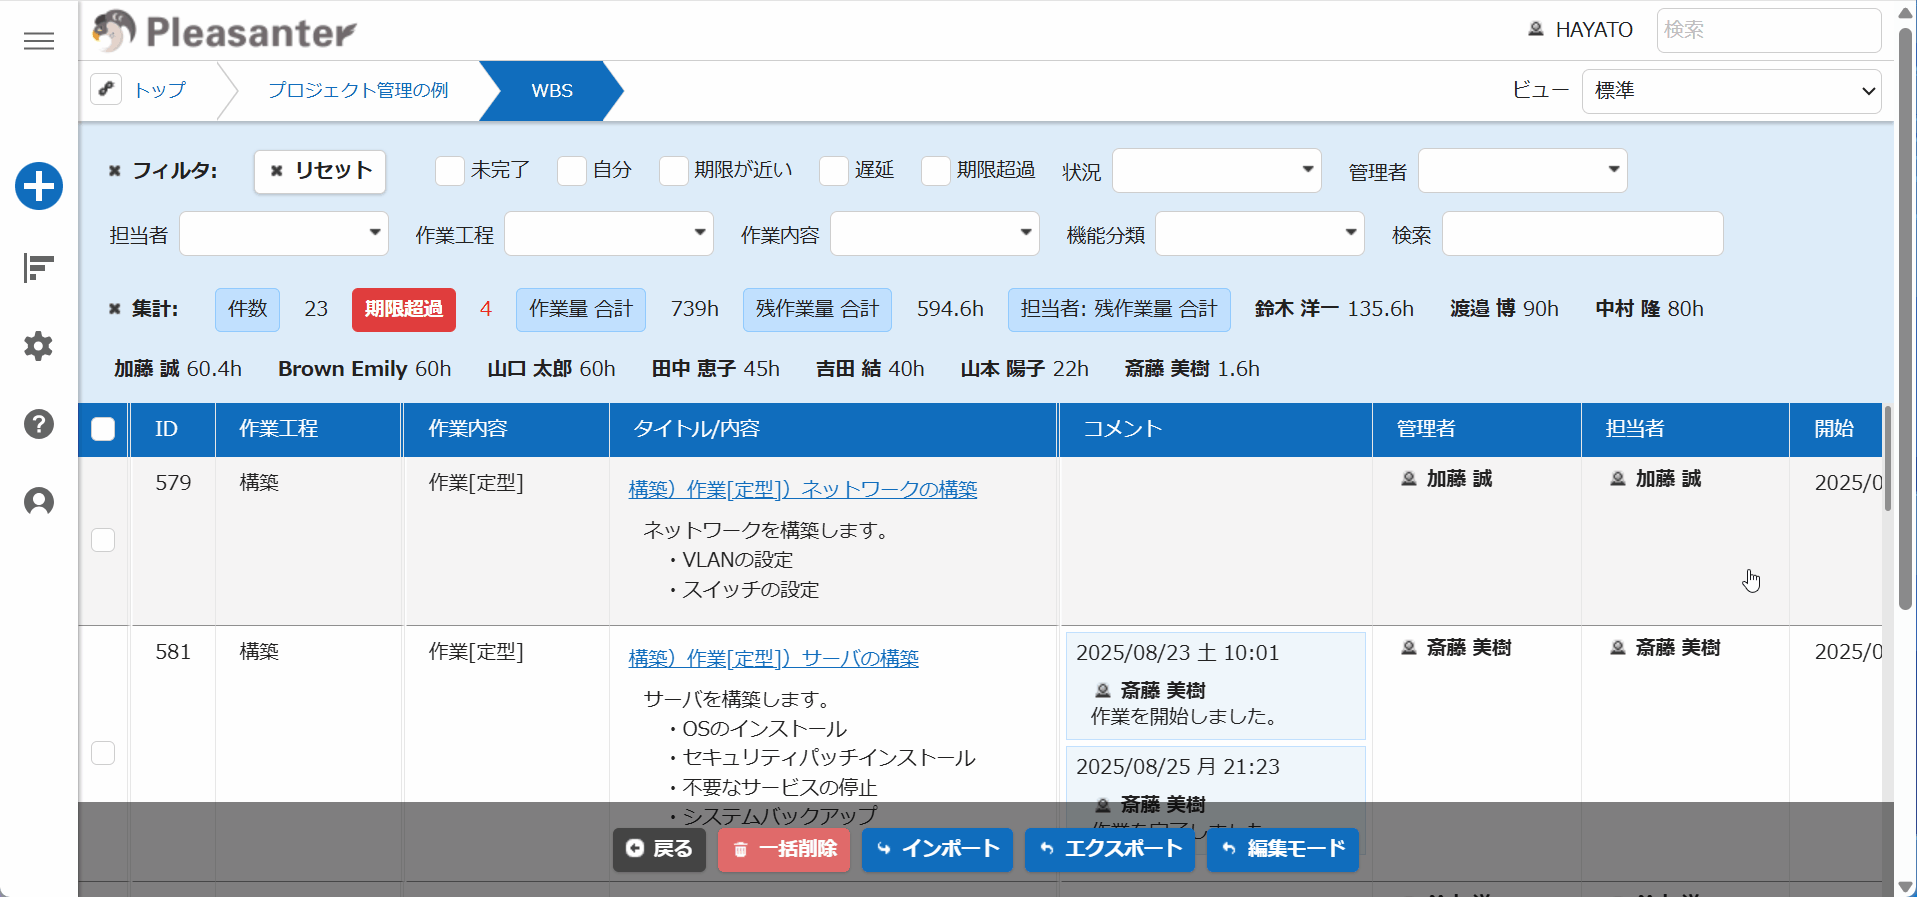Collapse the 集計 section with its x icon
The width and height of the screenshot is (1917, 897).
pos(115,309)
